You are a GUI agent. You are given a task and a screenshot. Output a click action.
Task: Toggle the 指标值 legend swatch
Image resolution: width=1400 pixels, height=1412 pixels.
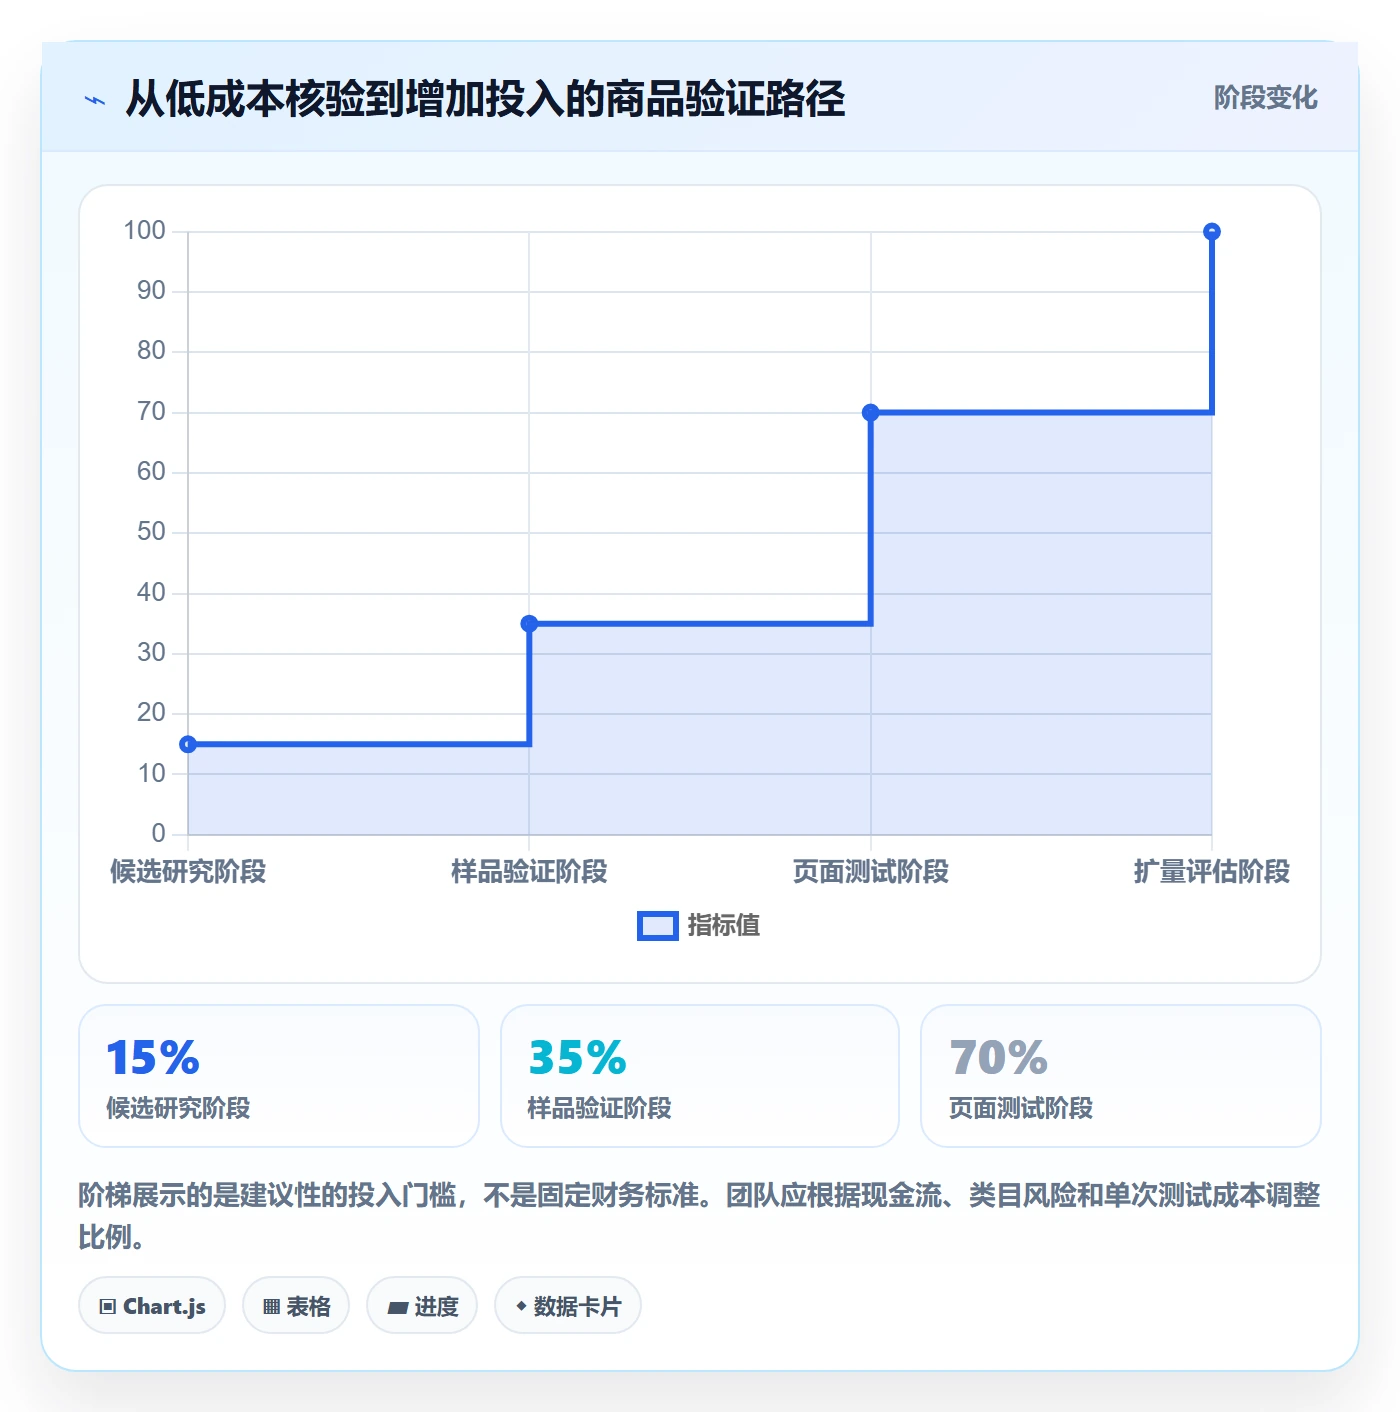[658, 926]
